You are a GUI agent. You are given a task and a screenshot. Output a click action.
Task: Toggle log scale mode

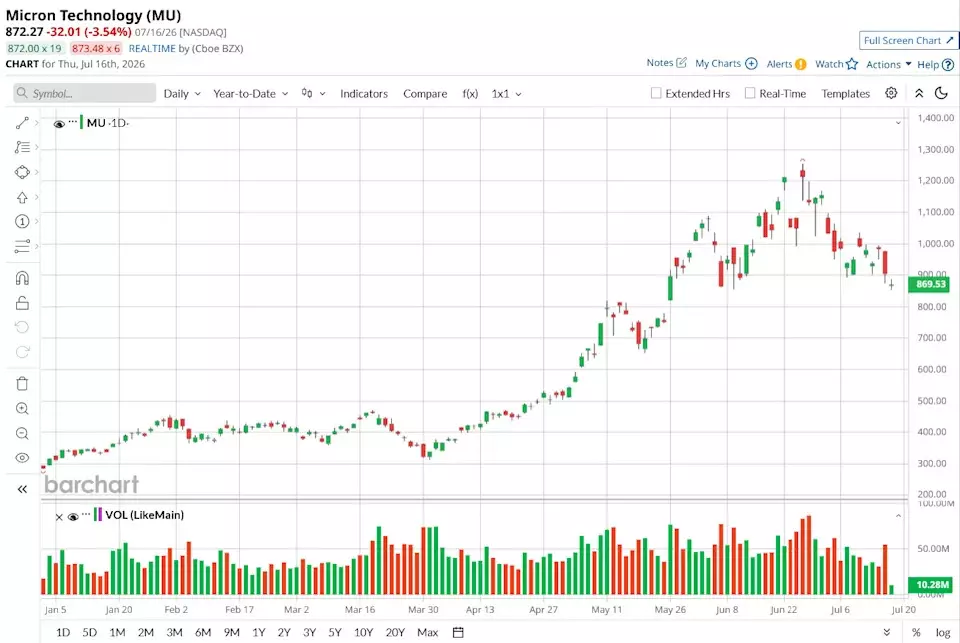(943, 632)
